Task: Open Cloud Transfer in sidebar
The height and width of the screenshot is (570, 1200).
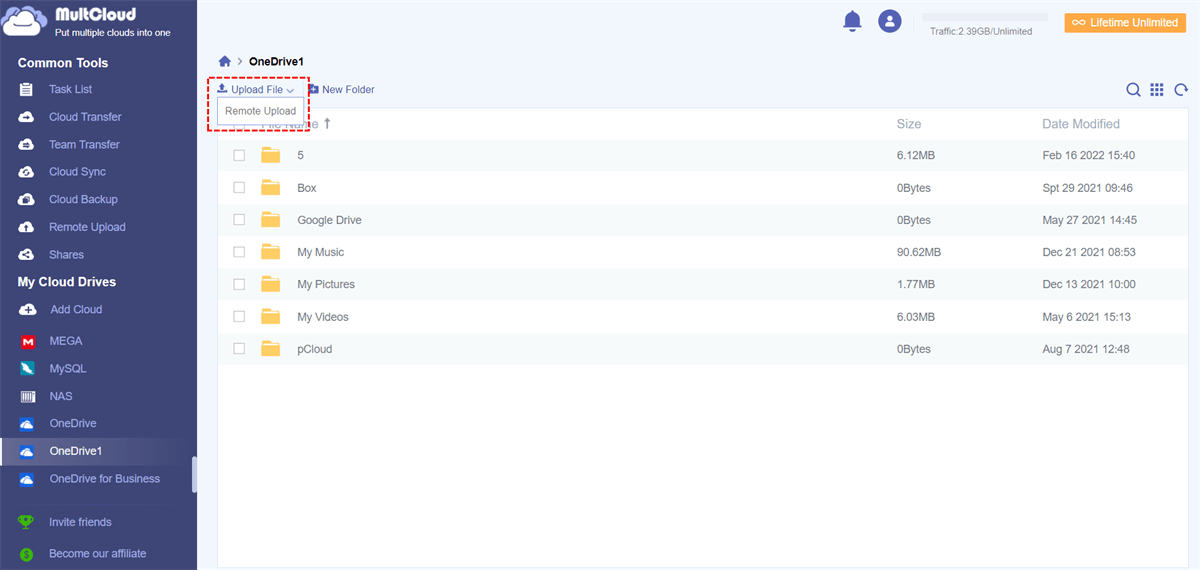Action: click(x=85, y=117)
